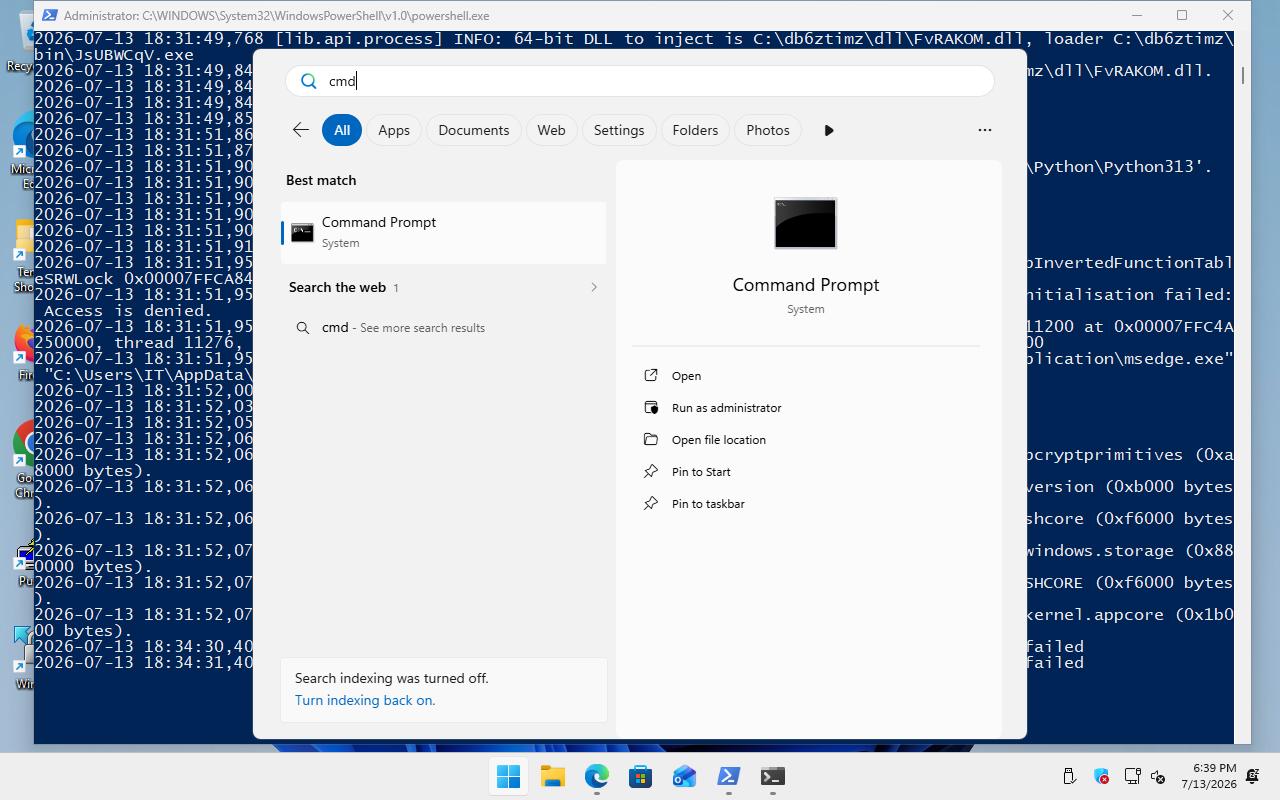1280x800 pixels.
Task: Click the PowerShell icon in the title bar
Action: point(49,15)
